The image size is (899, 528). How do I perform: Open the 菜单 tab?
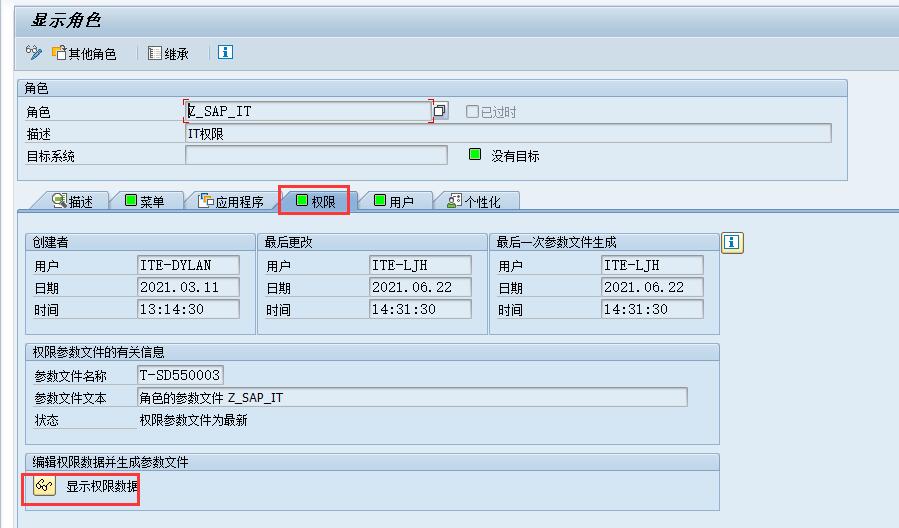pyautogui.click(x=144, y=201)
